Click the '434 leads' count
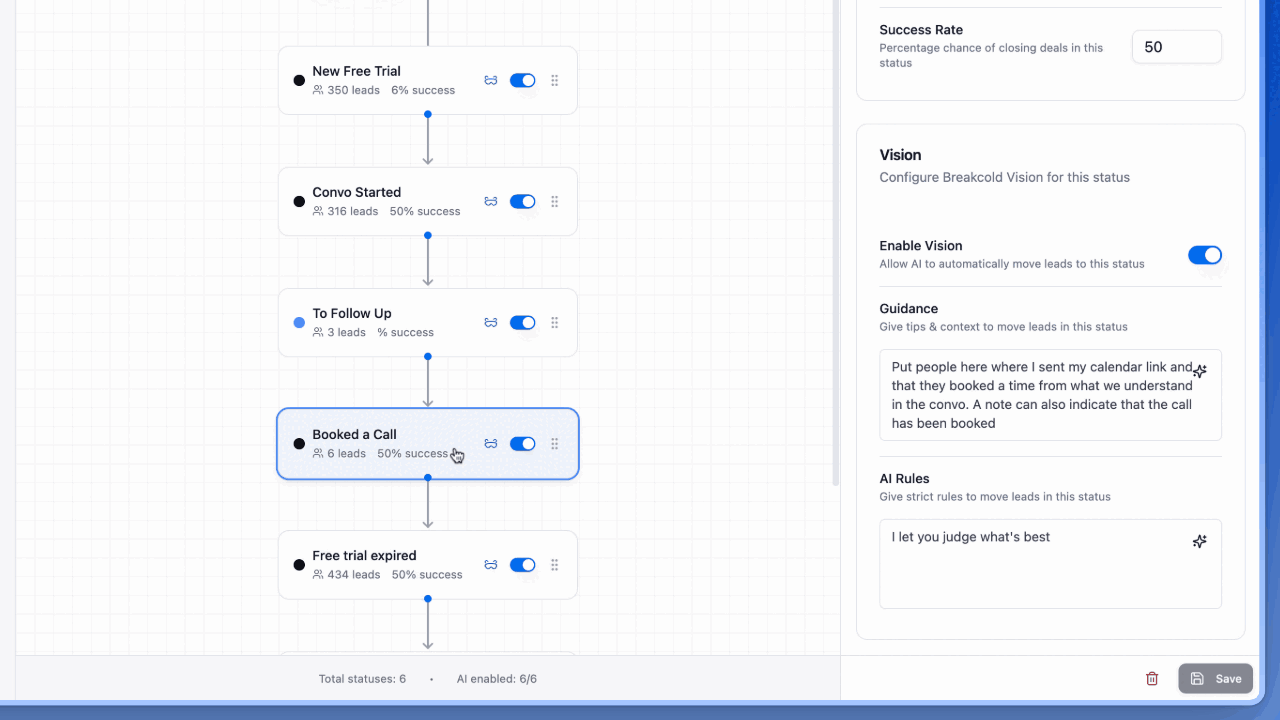This screenshot has height=720, width=1280. 354,575
